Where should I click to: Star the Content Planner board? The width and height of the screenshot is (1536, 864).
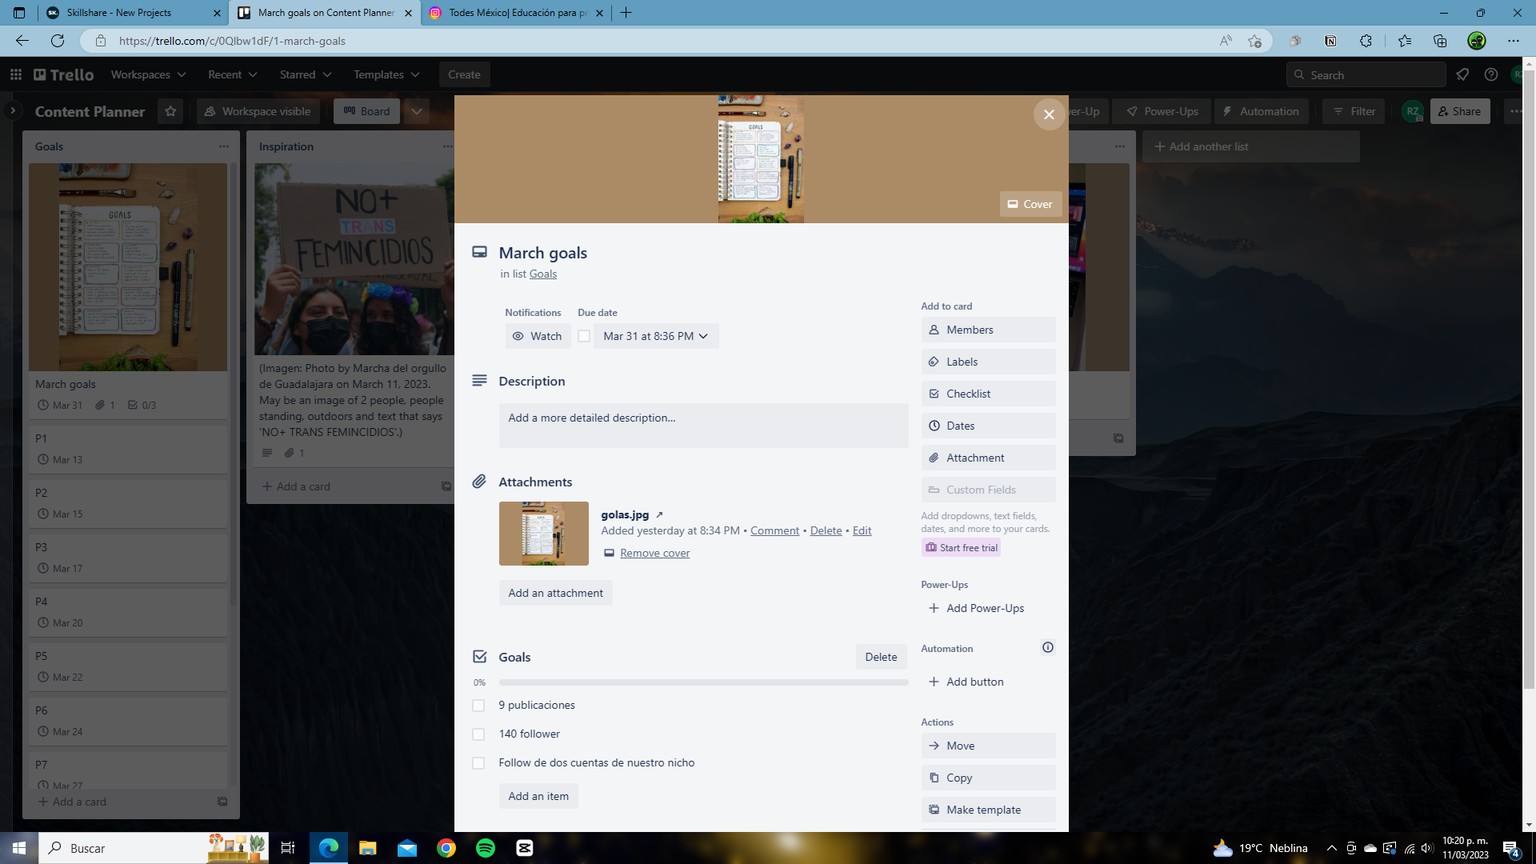pyautogui.click(x=170, y=111)
